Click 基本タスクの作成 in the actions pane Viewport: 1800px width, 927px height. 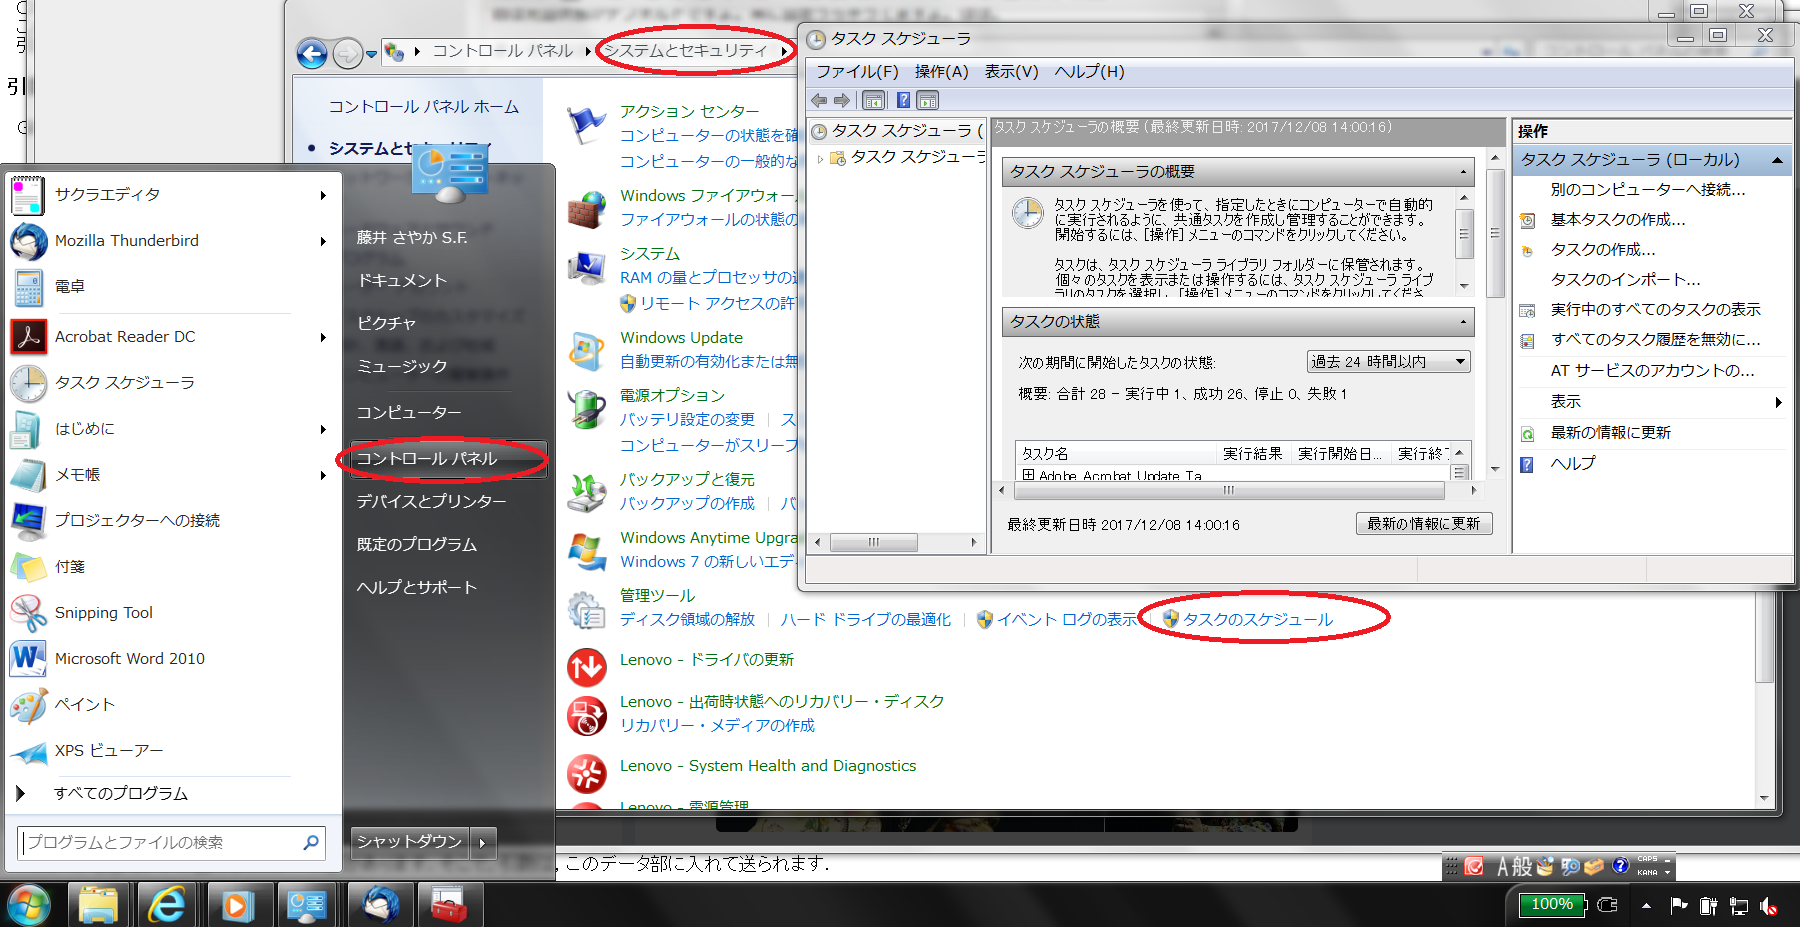click(1617, 220)
